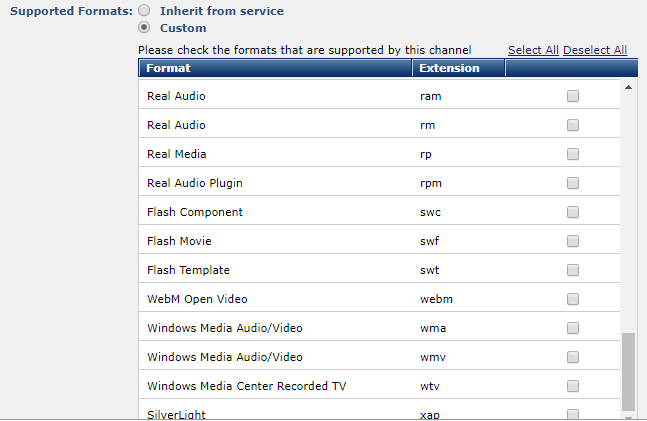Click the Select All link
Viewport: 647px width, 421px height.
point(533,50)
